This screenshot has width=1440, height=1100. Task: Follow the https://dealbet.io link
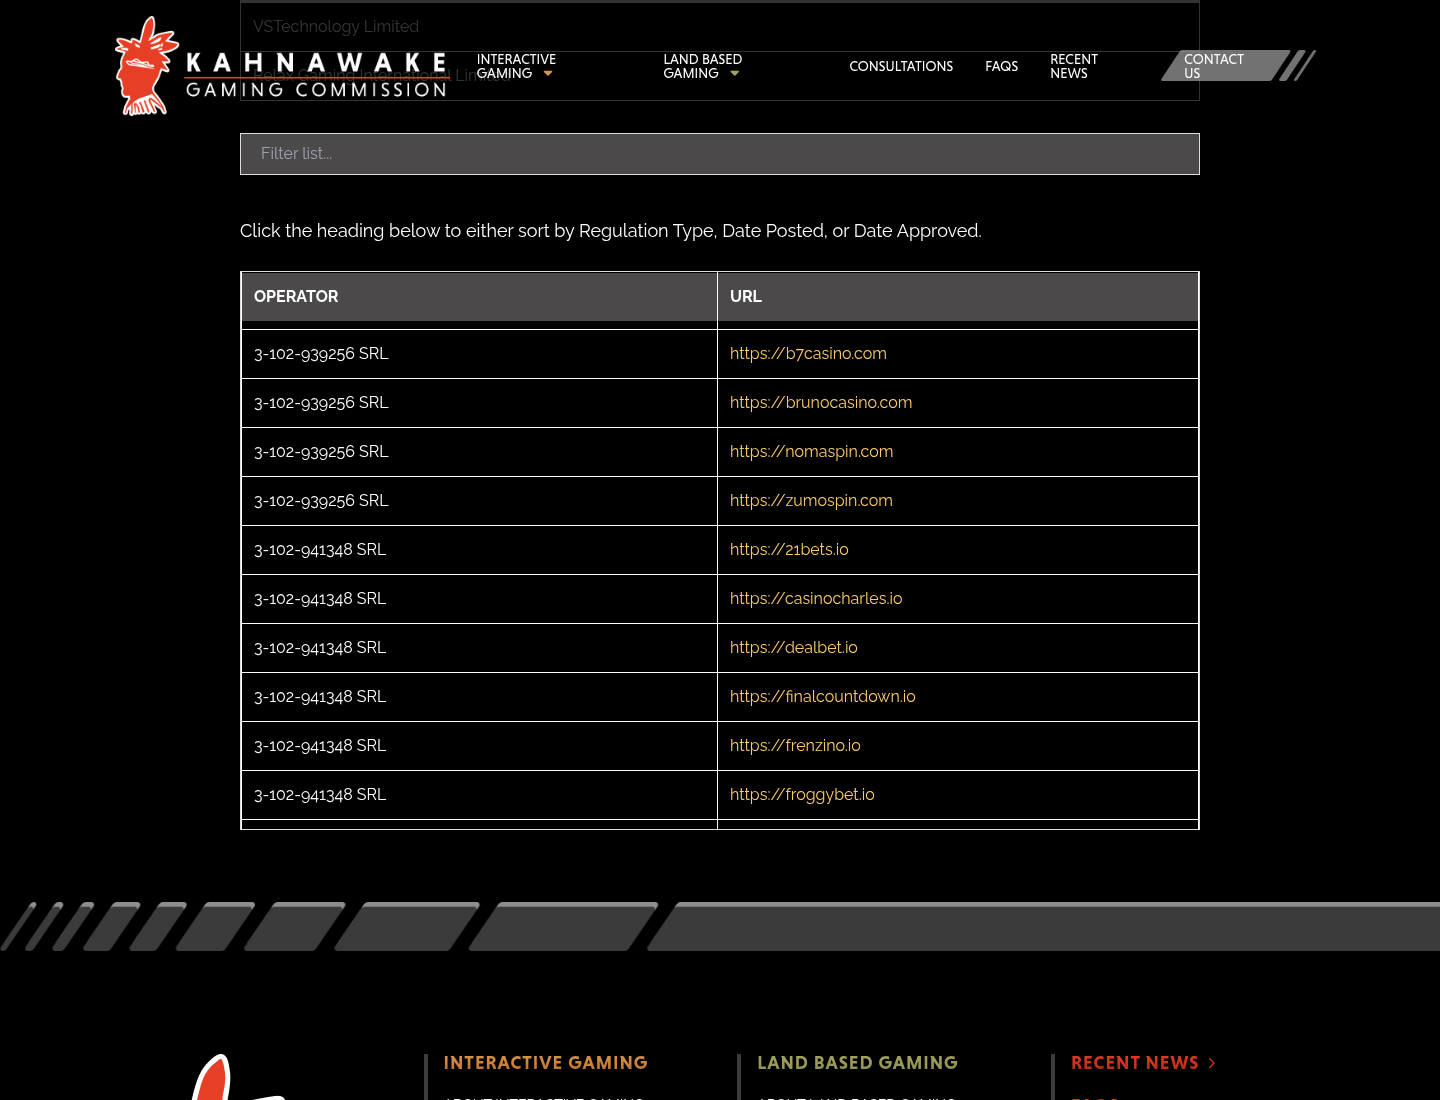(794, 648)
